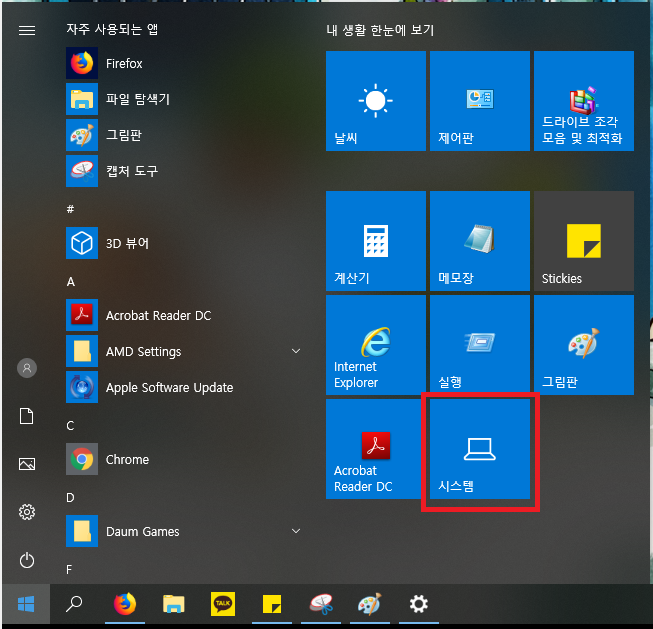Switch to Snipping Tool on the taskbar
This screenshot has width=653, height=629.
[321, 604]
